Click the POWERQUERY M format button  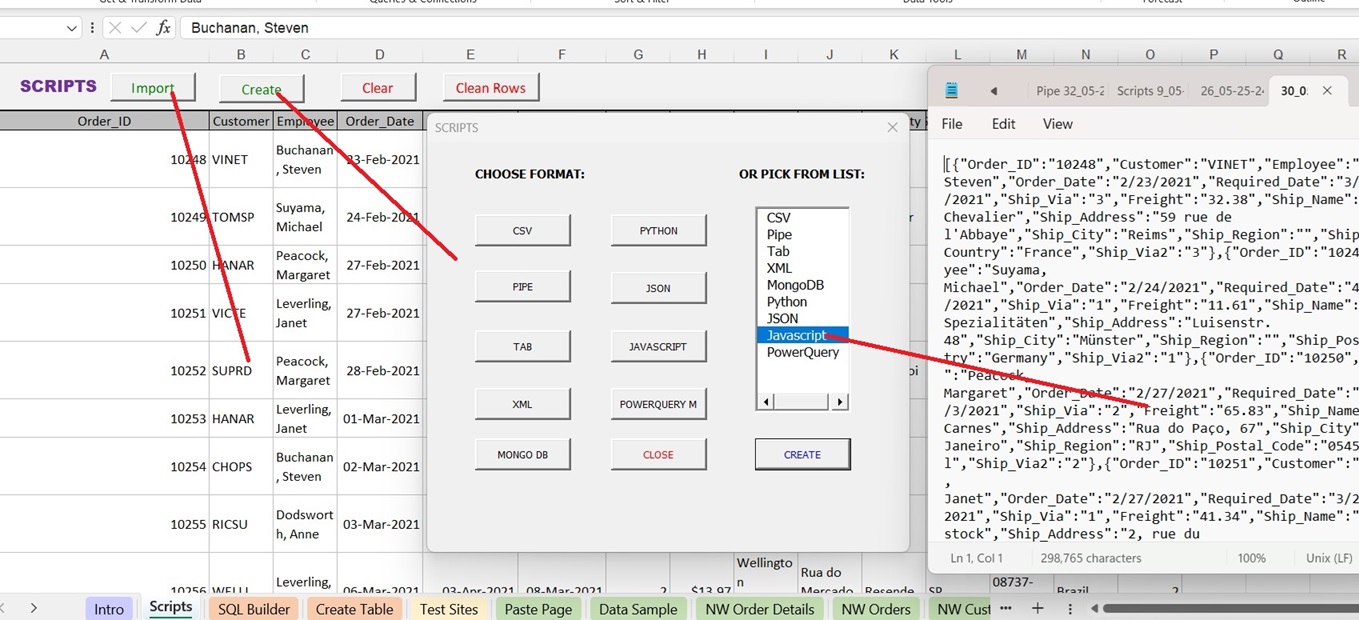658,404
